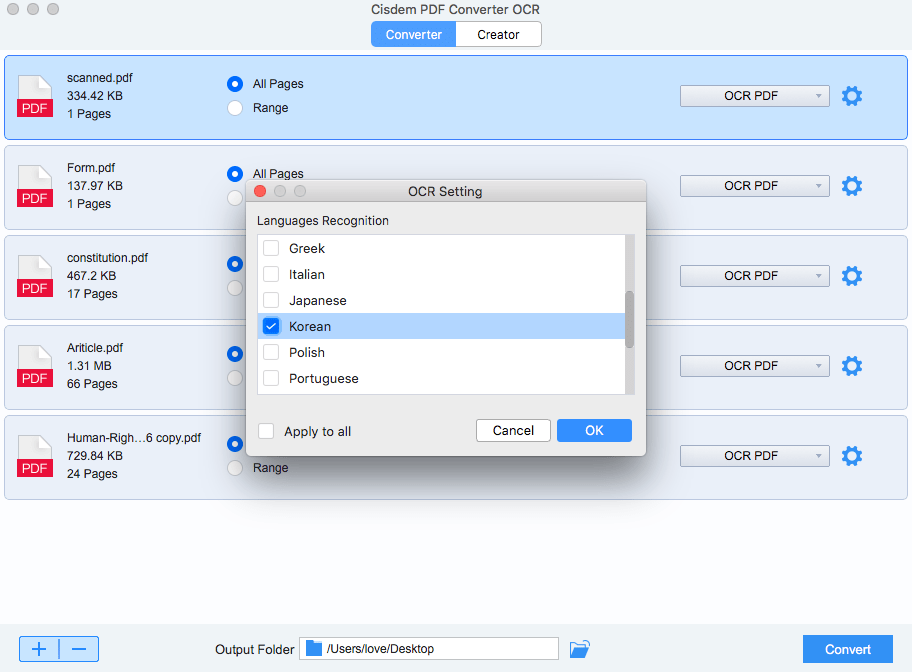Open OCR settings gear for scanned.pdf

pyautogui.click(x=852, y=96)
